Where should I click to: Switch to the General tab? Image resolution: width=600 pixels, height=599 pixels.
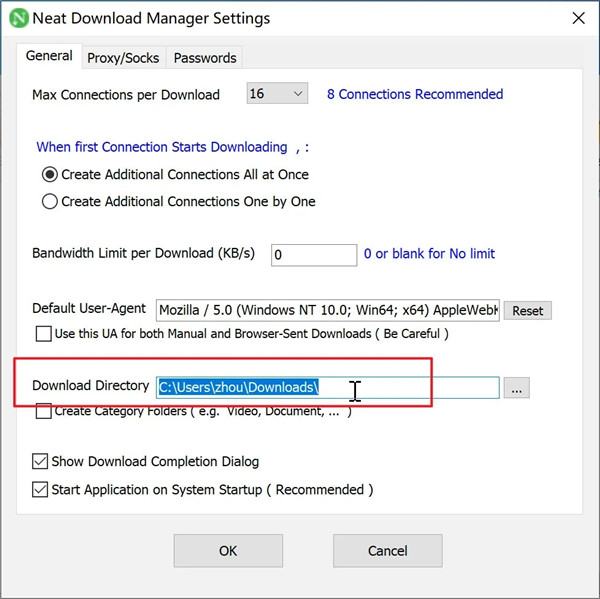(x=49, y=56)
